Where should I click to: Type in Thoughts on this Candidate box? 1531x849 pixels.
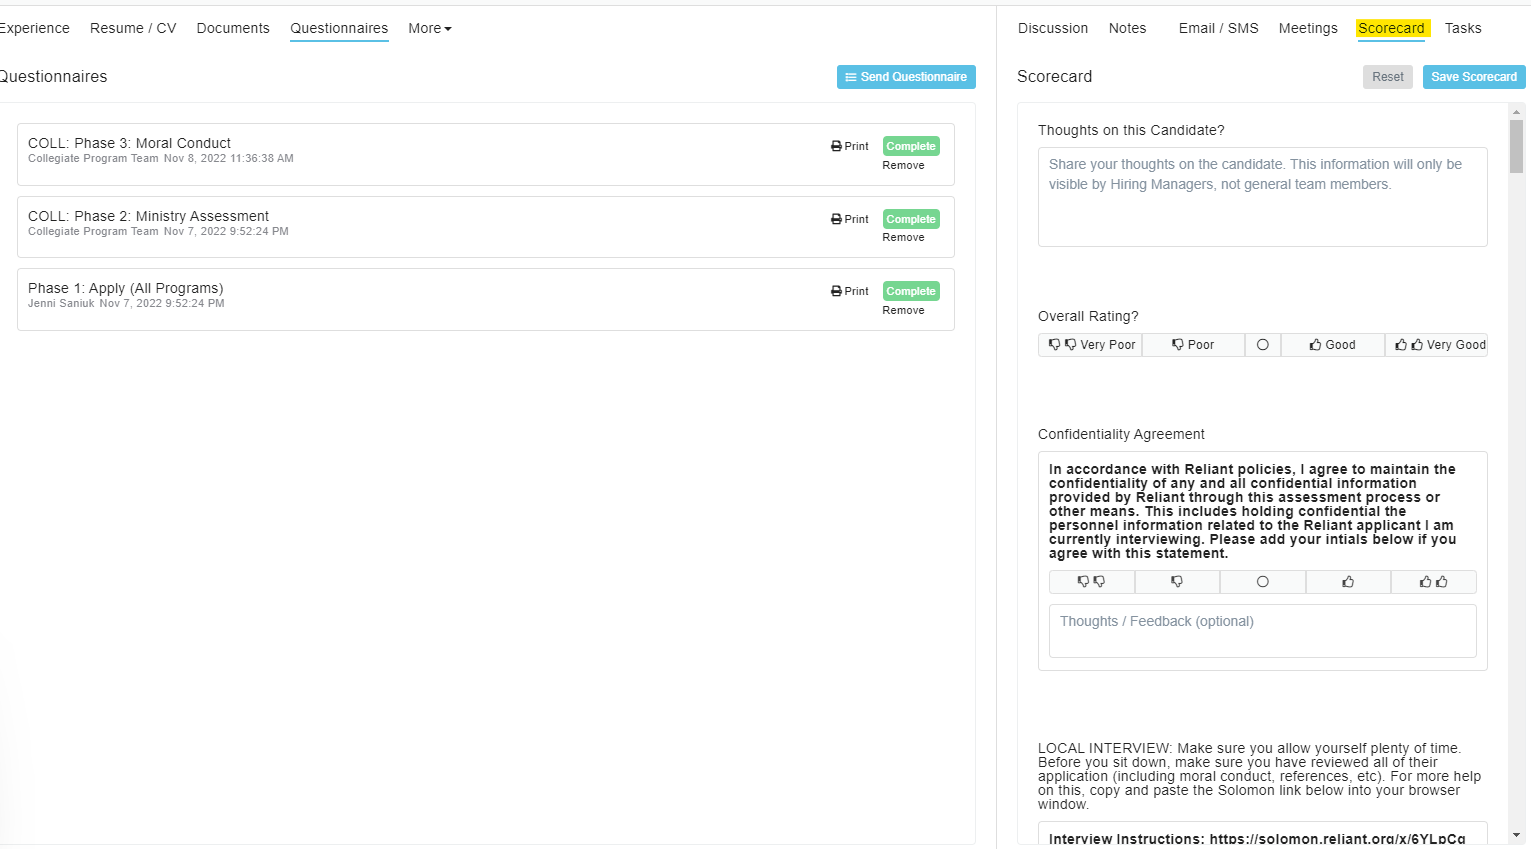pyautogui.click(x=1262, y=197)
